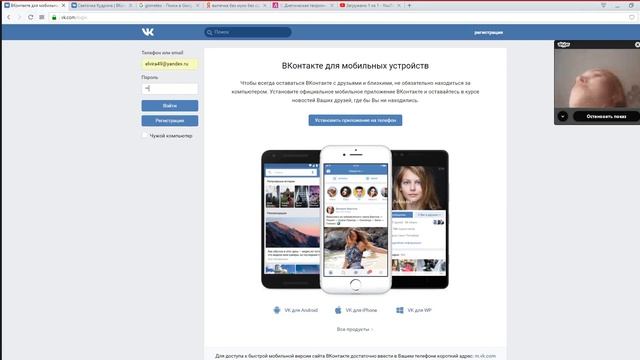The width and height of the screenshot is (640, 360).
Task: Open the VK для Android link
Action: click(301, 310)
